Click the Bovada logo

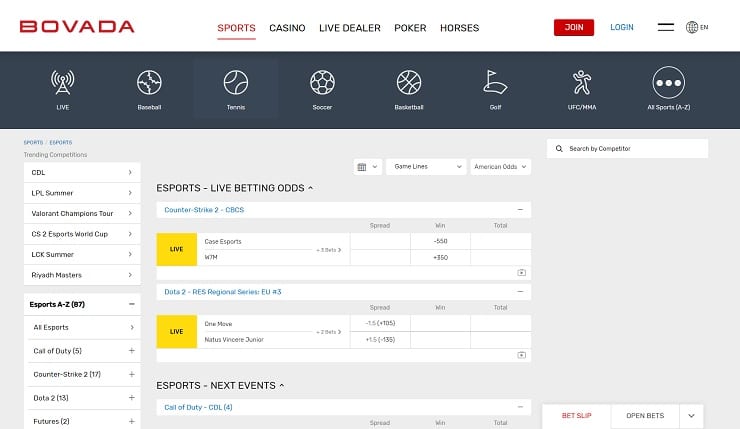[77, 26]
